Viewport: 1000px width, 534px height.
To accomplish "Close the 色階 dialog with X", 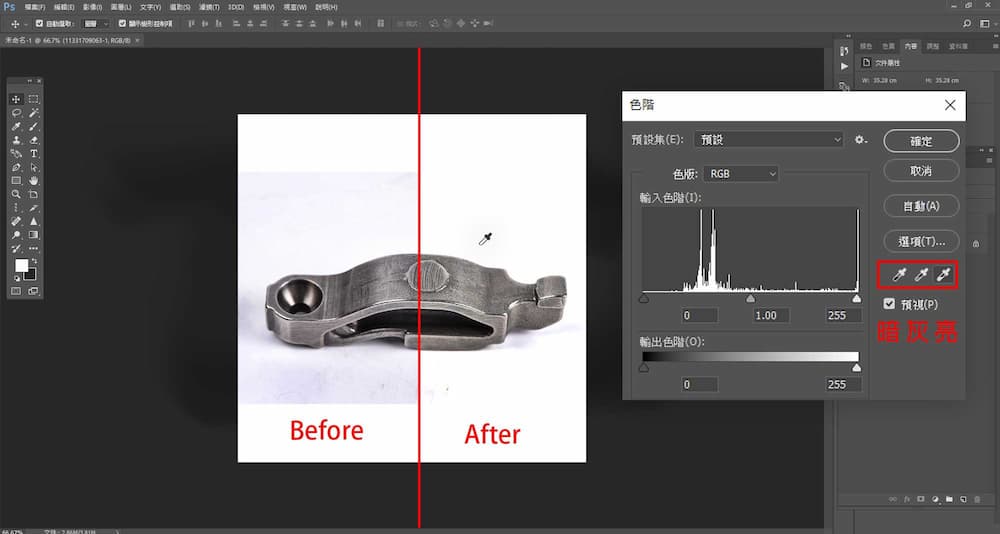I will point(950,105).
